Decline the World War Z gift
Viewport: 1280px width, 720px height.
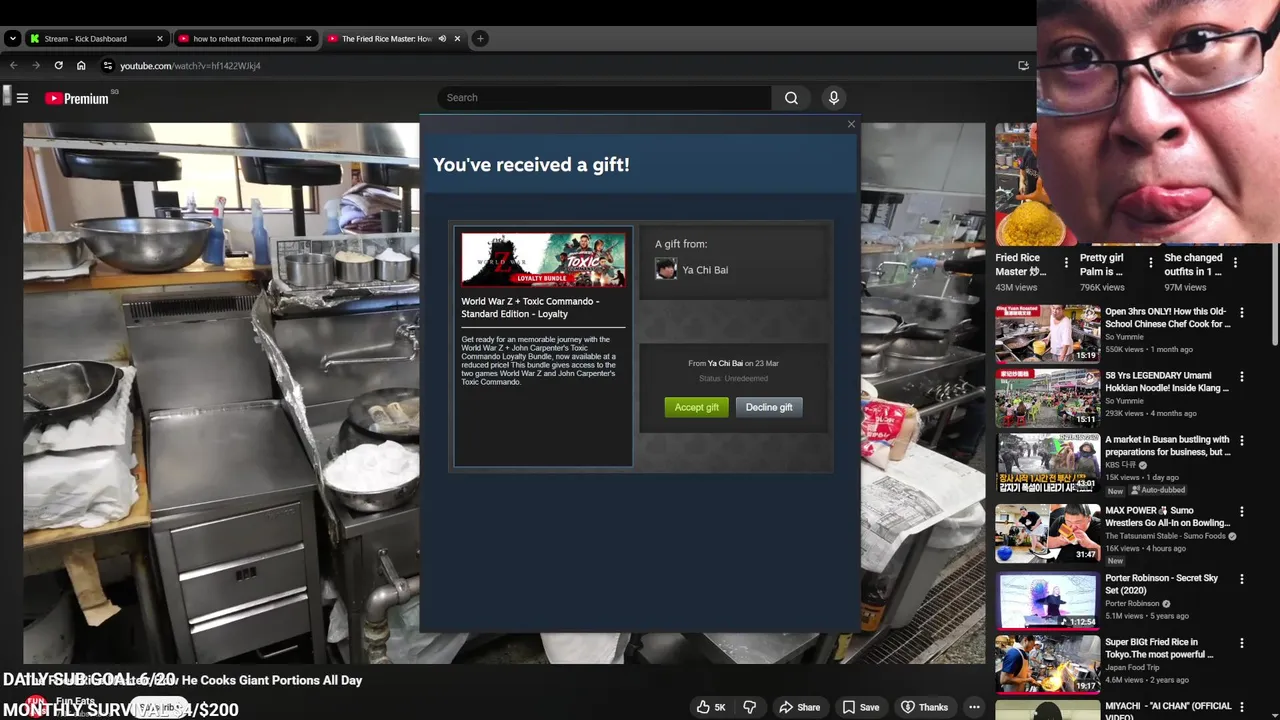(769, 407)
